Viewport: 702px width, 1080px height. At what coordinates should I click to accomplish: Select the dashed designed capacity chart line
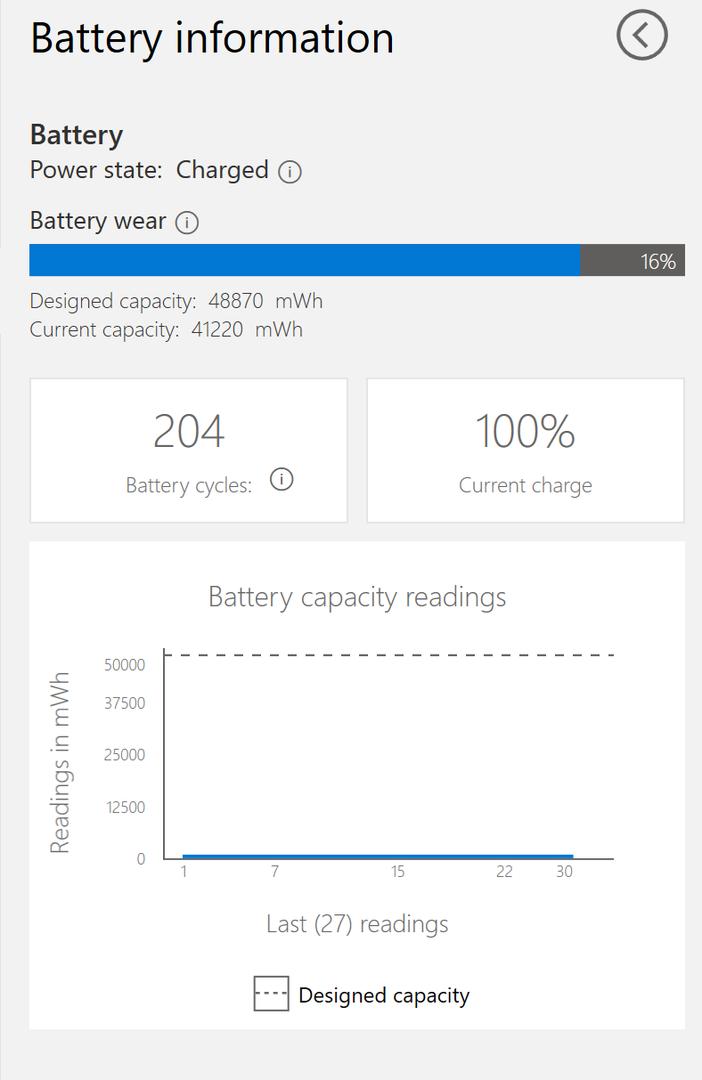(390, 655)
